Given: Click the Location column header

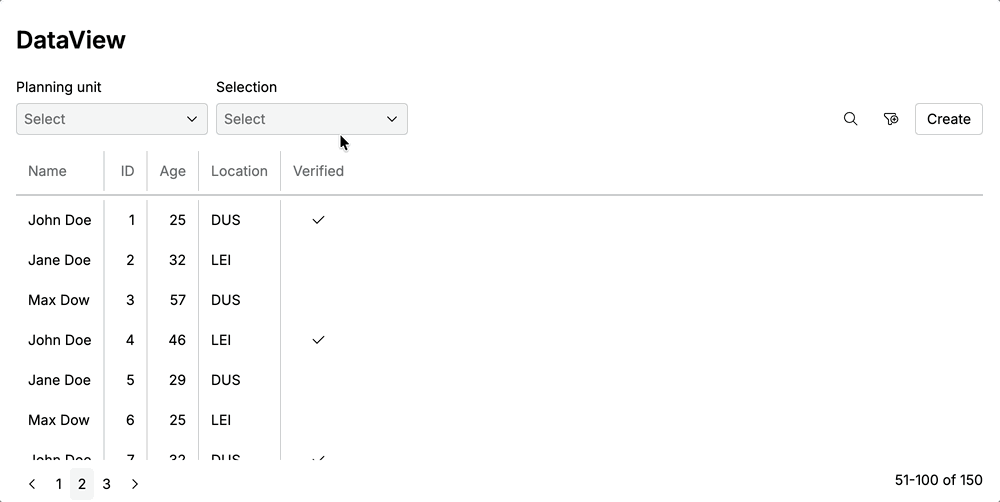Looking at the screenshot, I should pyautogui.click(x=239, y=171).
